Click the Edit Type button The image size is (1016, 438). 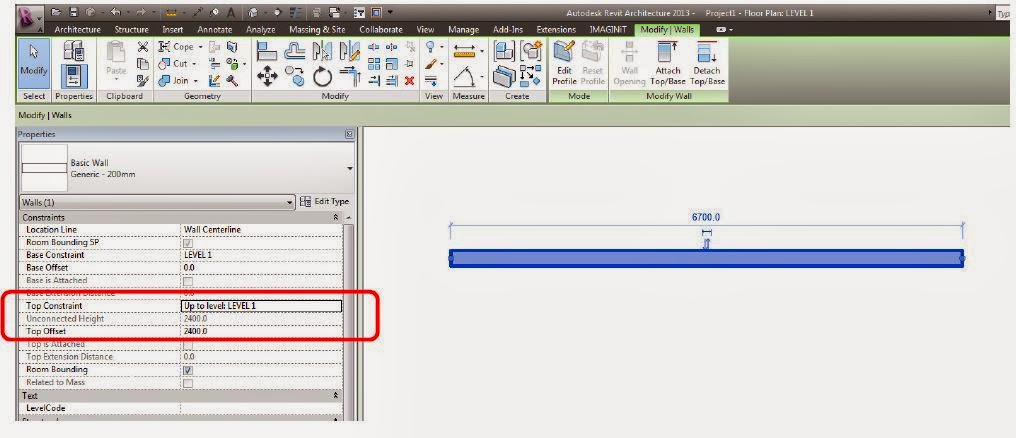pos(325,202)
